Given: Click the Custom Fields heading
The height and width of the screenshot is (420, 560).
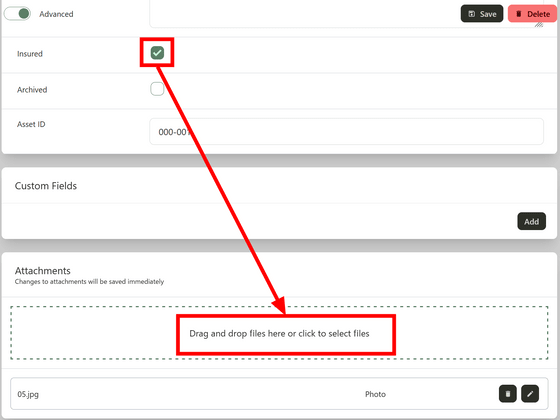Looking at the screenshot, I should (x=46, y=186).
